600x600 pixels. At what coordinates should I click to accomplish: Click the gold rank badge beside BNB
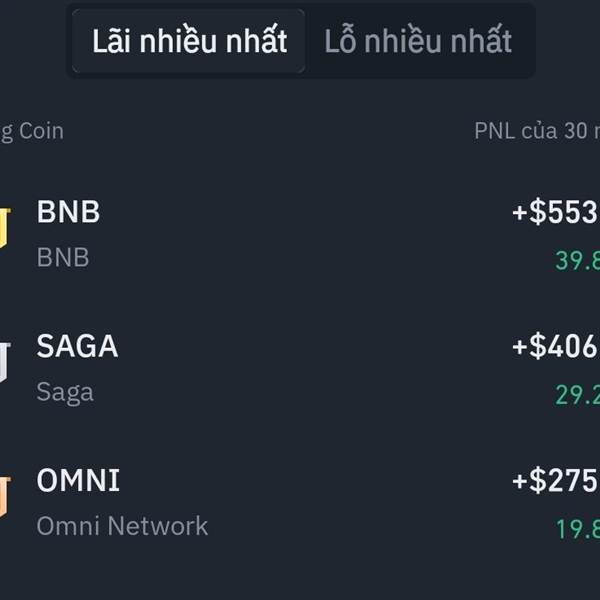tap(5, 228)
